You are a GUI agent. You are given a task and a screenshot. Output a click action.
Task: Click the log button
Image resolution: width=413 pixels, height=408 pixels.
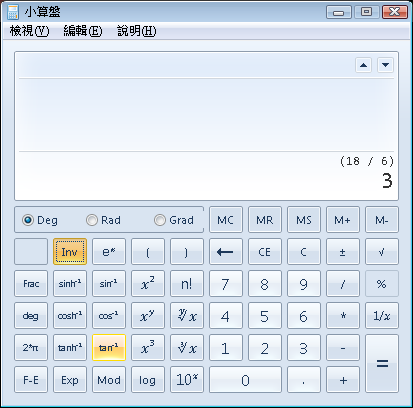click(148, 380)
